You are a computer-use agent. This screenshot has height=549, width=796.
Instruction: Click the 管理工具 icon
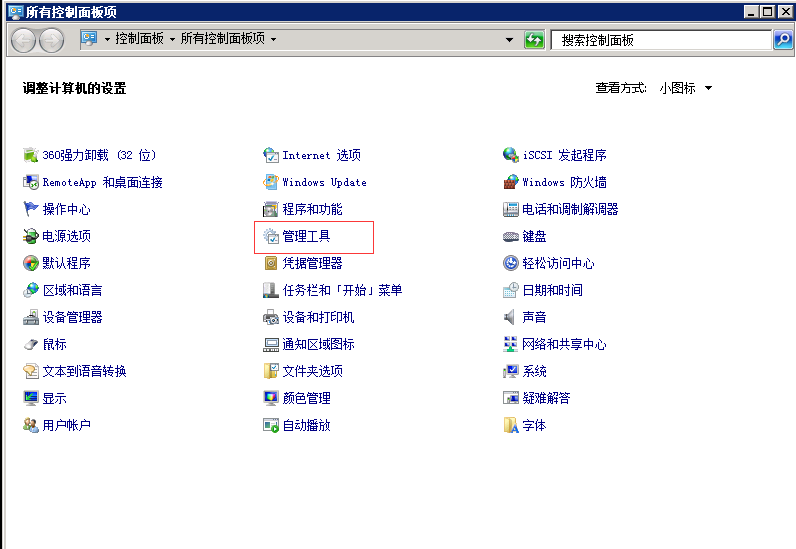(271, 237)
